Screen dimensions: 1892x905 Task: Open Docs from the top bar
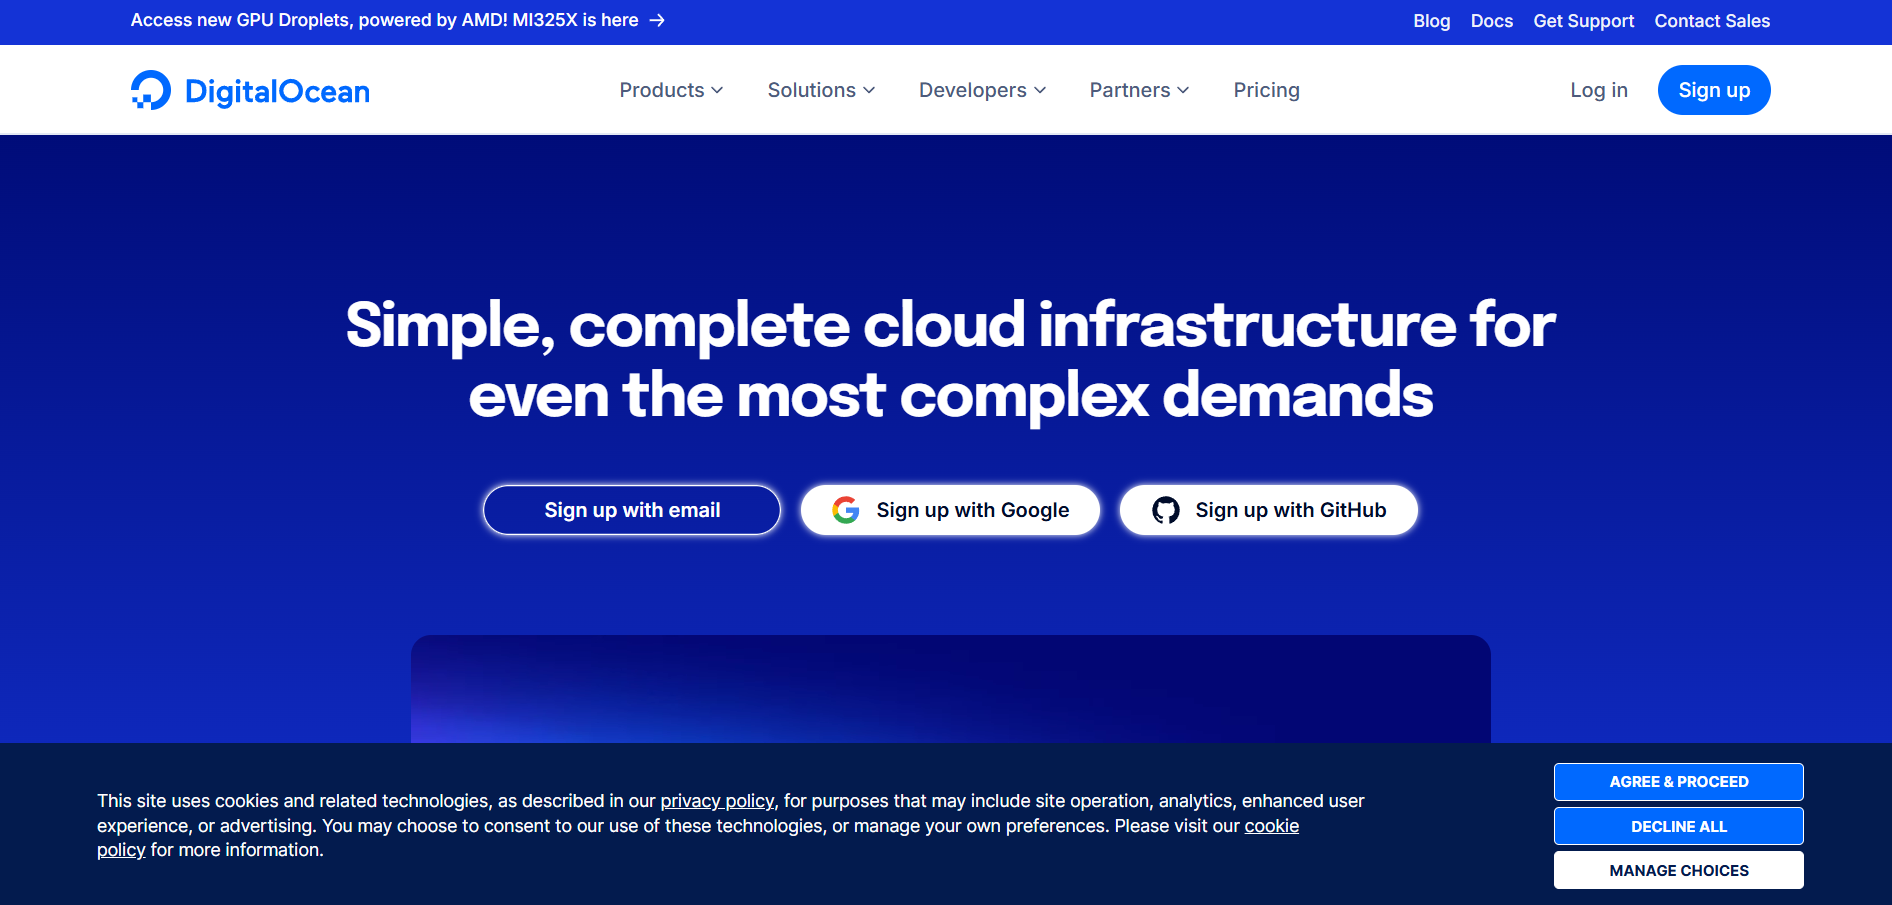coord(1491,21)
